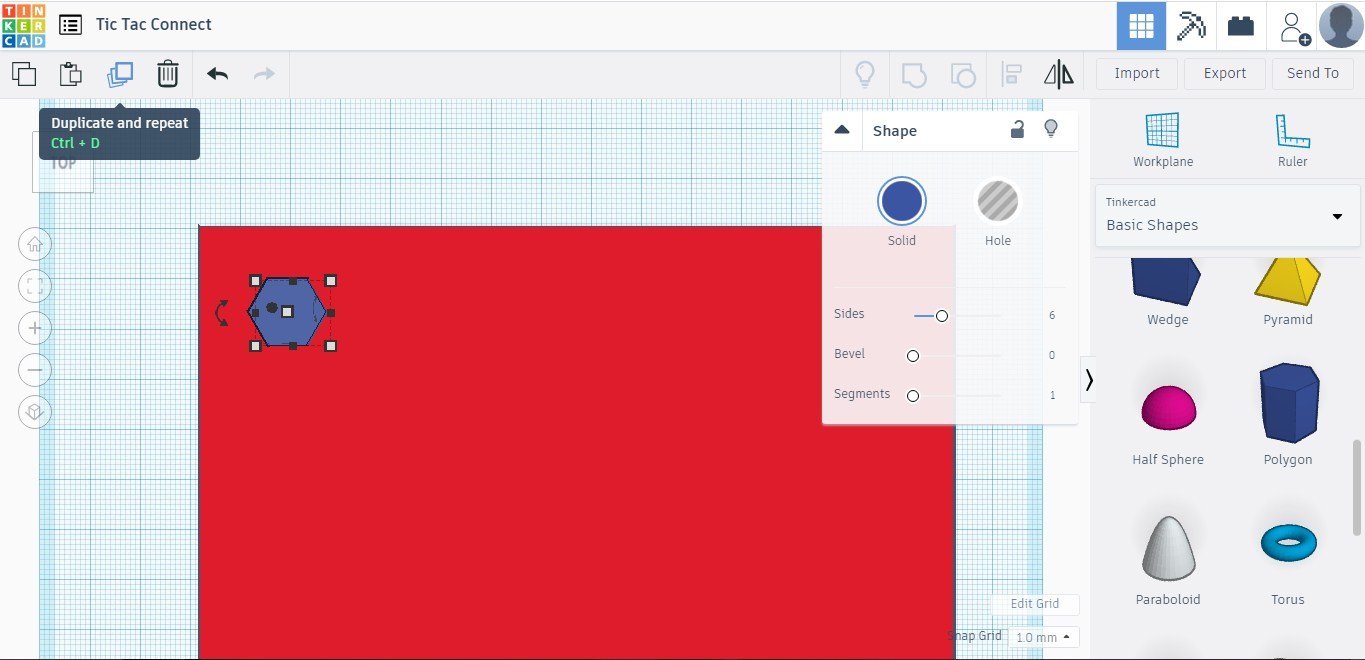Lock the selected shape
1365x660 pixels.
1017,130
